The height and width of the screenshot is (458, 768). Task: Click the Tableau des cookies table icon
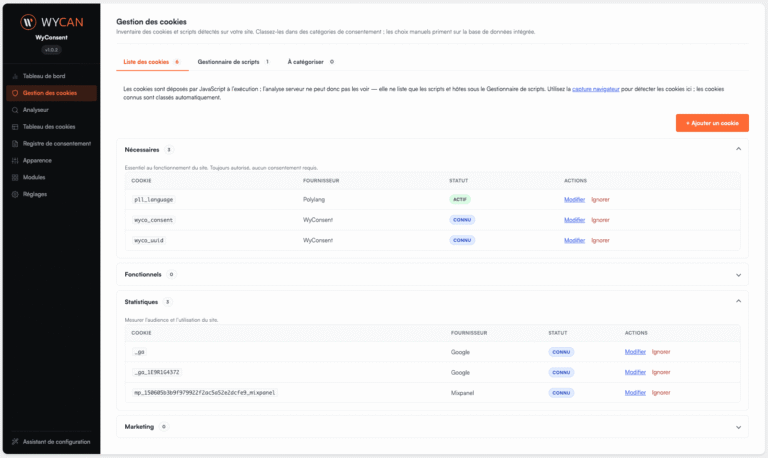[x=15, y=127]
